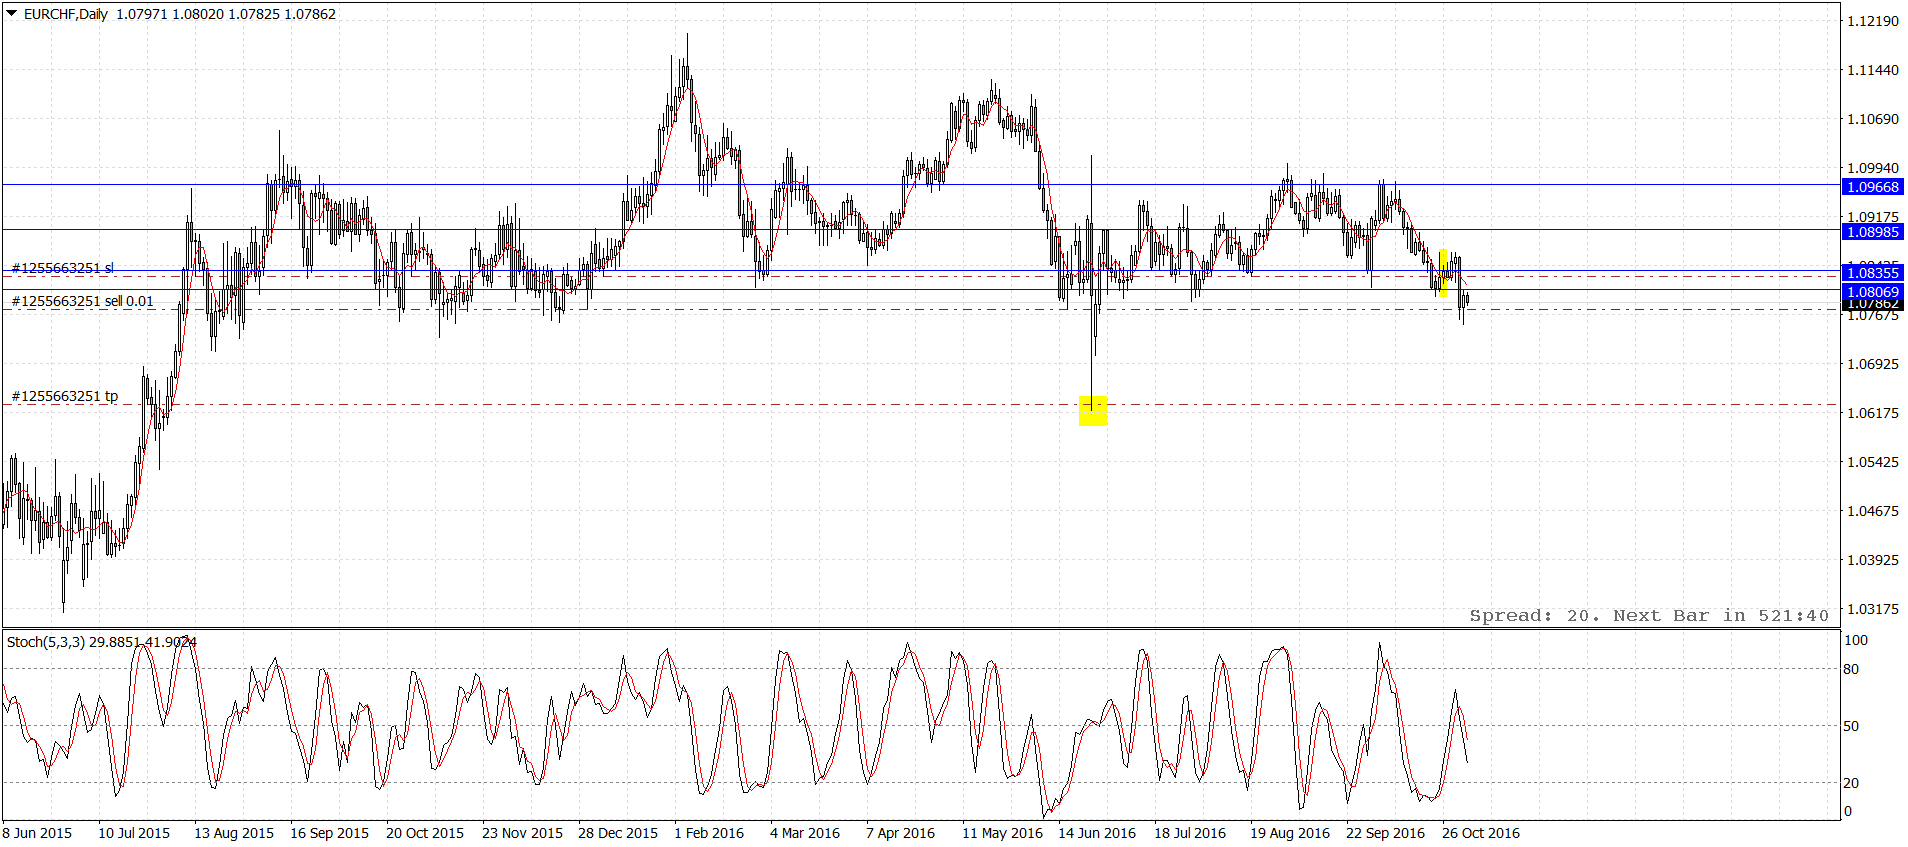Select the OHLC value 1.08020
Viewport: 1908px width, 847px height.
coord(198,14)
